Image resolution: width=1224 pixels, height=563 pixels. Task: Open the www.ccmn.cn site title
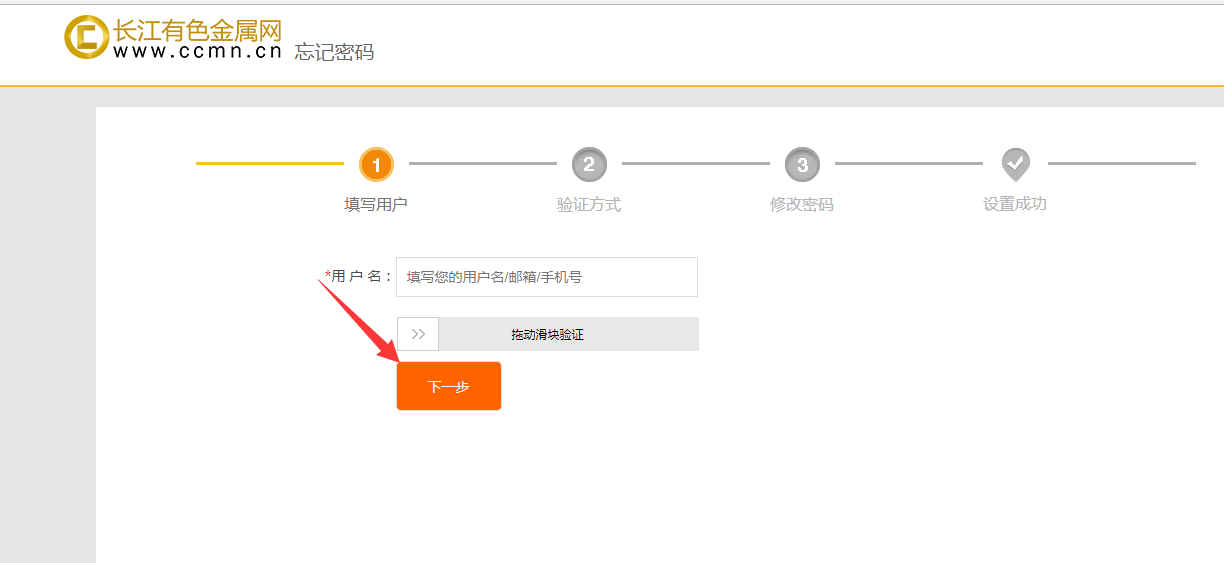198,51
